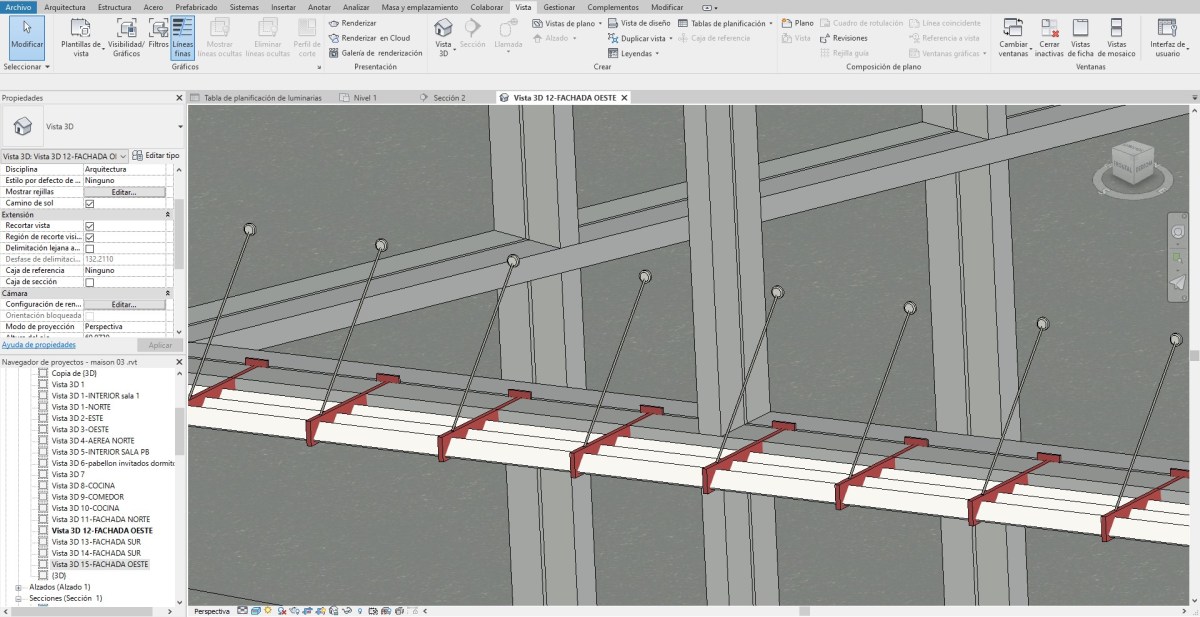
Task: Close the Propiedades panel
Action: [180, 98]
